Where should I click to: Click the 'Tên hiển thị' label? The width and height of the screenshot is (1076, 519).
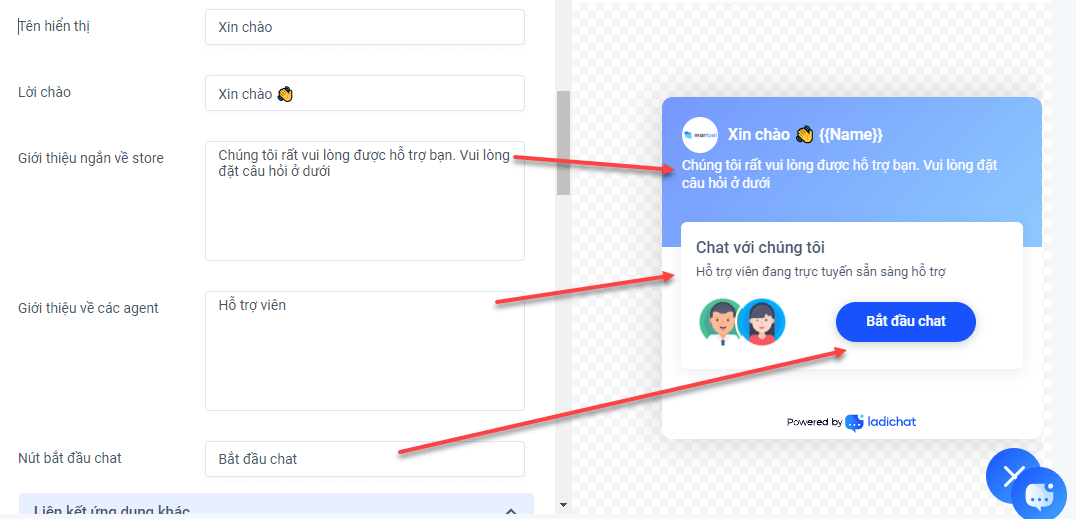(x=54, y=27)
